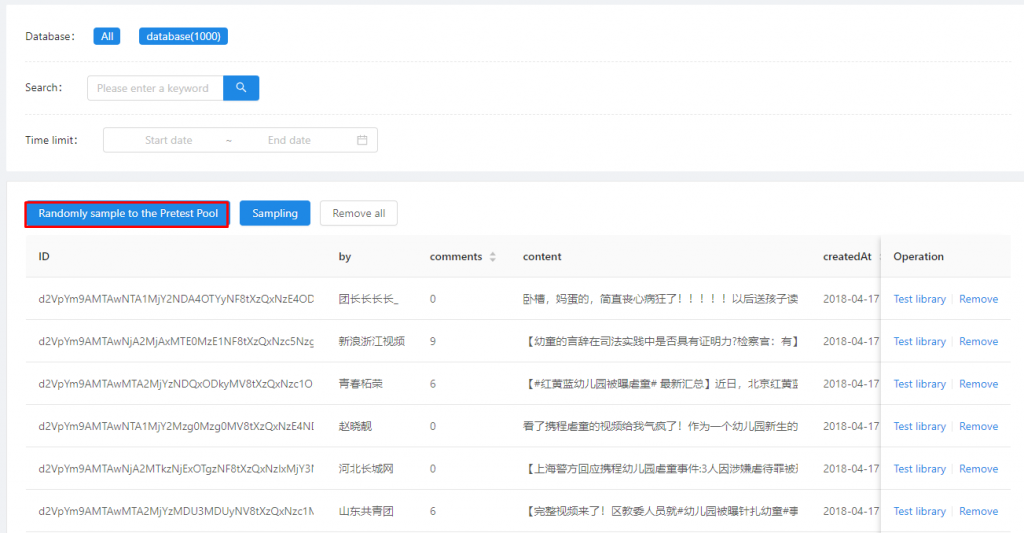Sort by the comments column arrows
This screenshot has height=533, width=1024.
(492, 257)
